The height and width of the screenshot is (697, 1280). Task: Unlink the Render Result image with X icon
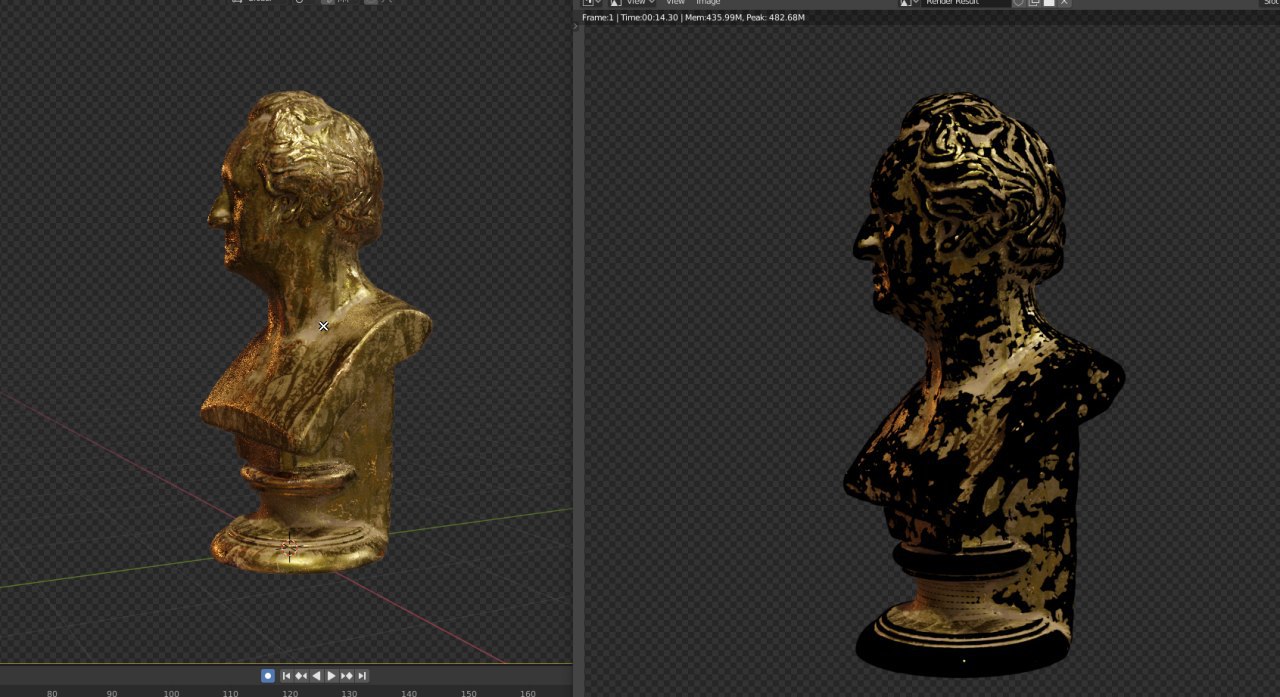1064,3
